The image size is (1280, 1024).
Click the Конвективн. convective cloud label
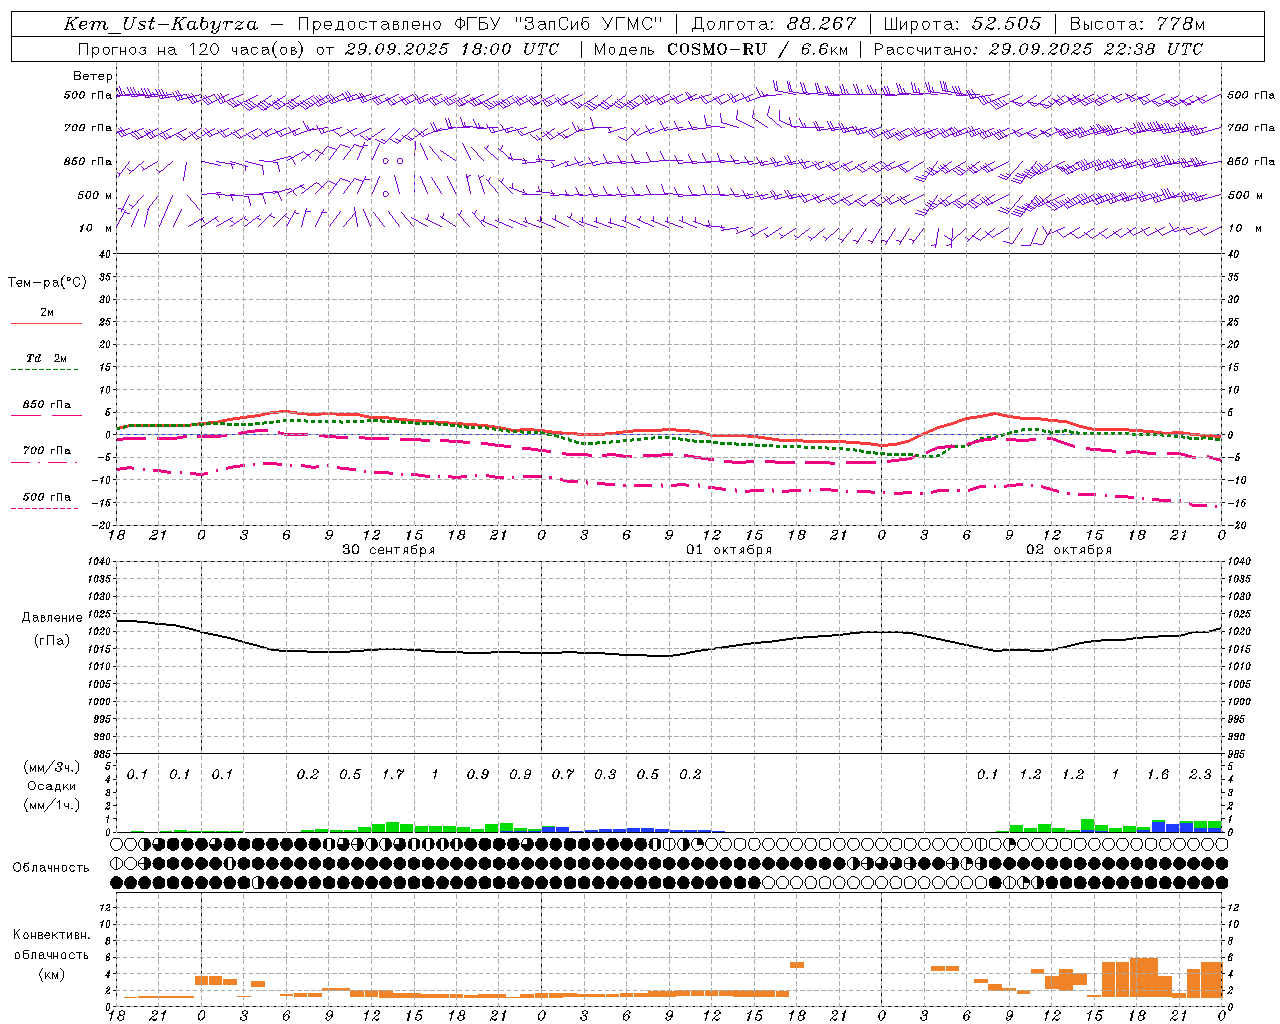52,935
